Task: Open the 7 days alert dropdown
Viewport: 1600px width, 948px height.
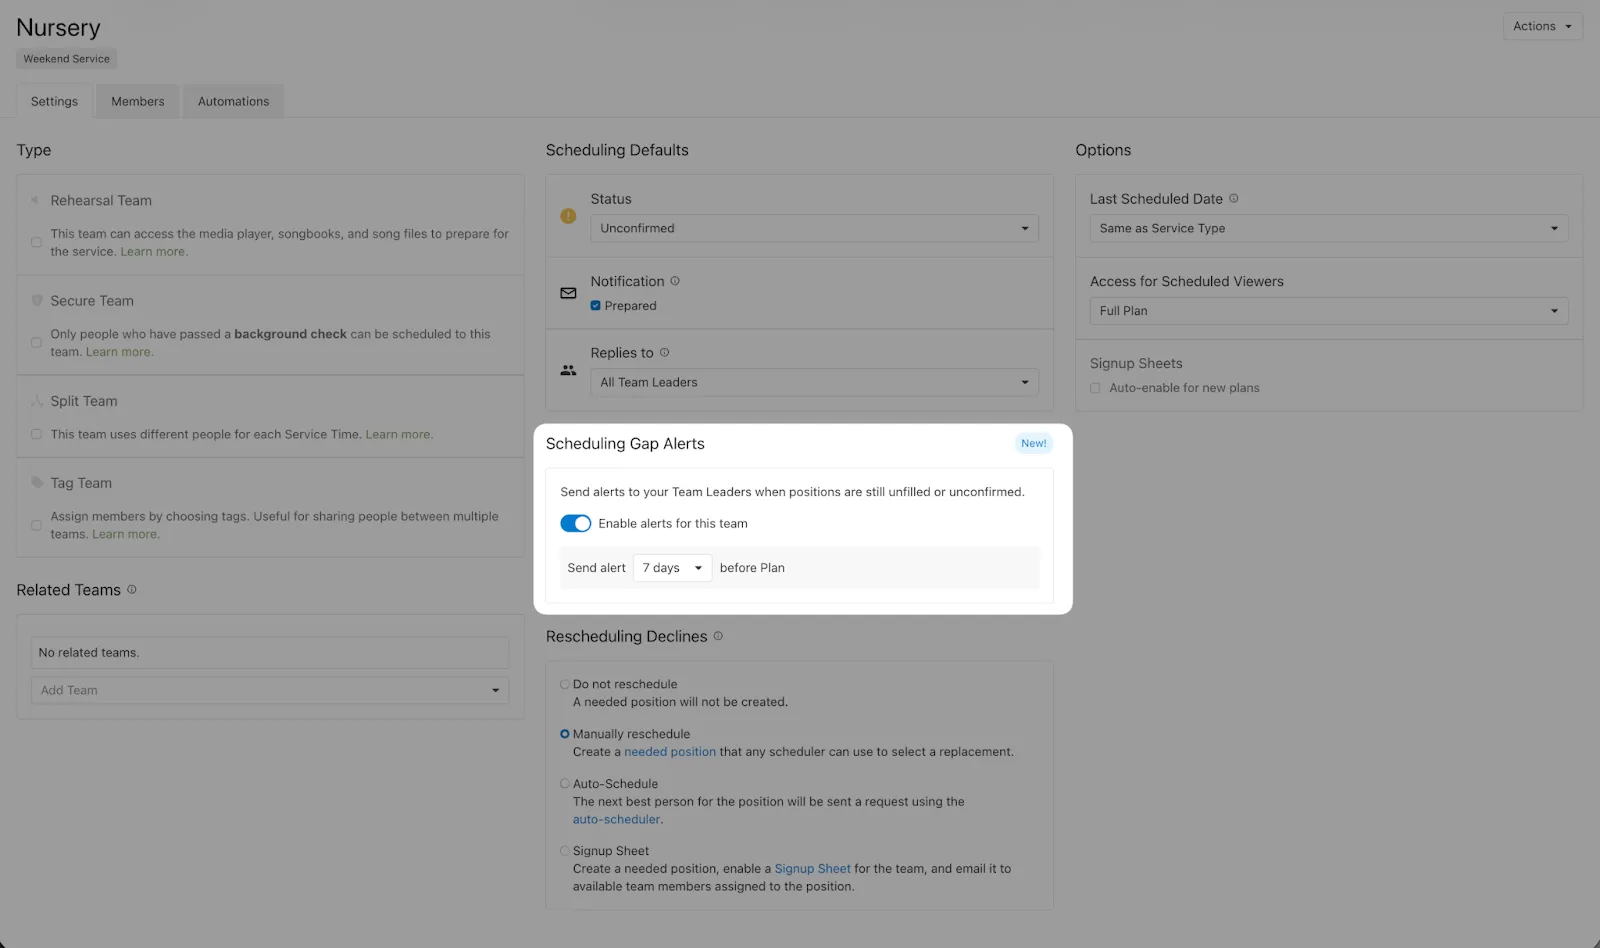Action: [x=672, y=568]
